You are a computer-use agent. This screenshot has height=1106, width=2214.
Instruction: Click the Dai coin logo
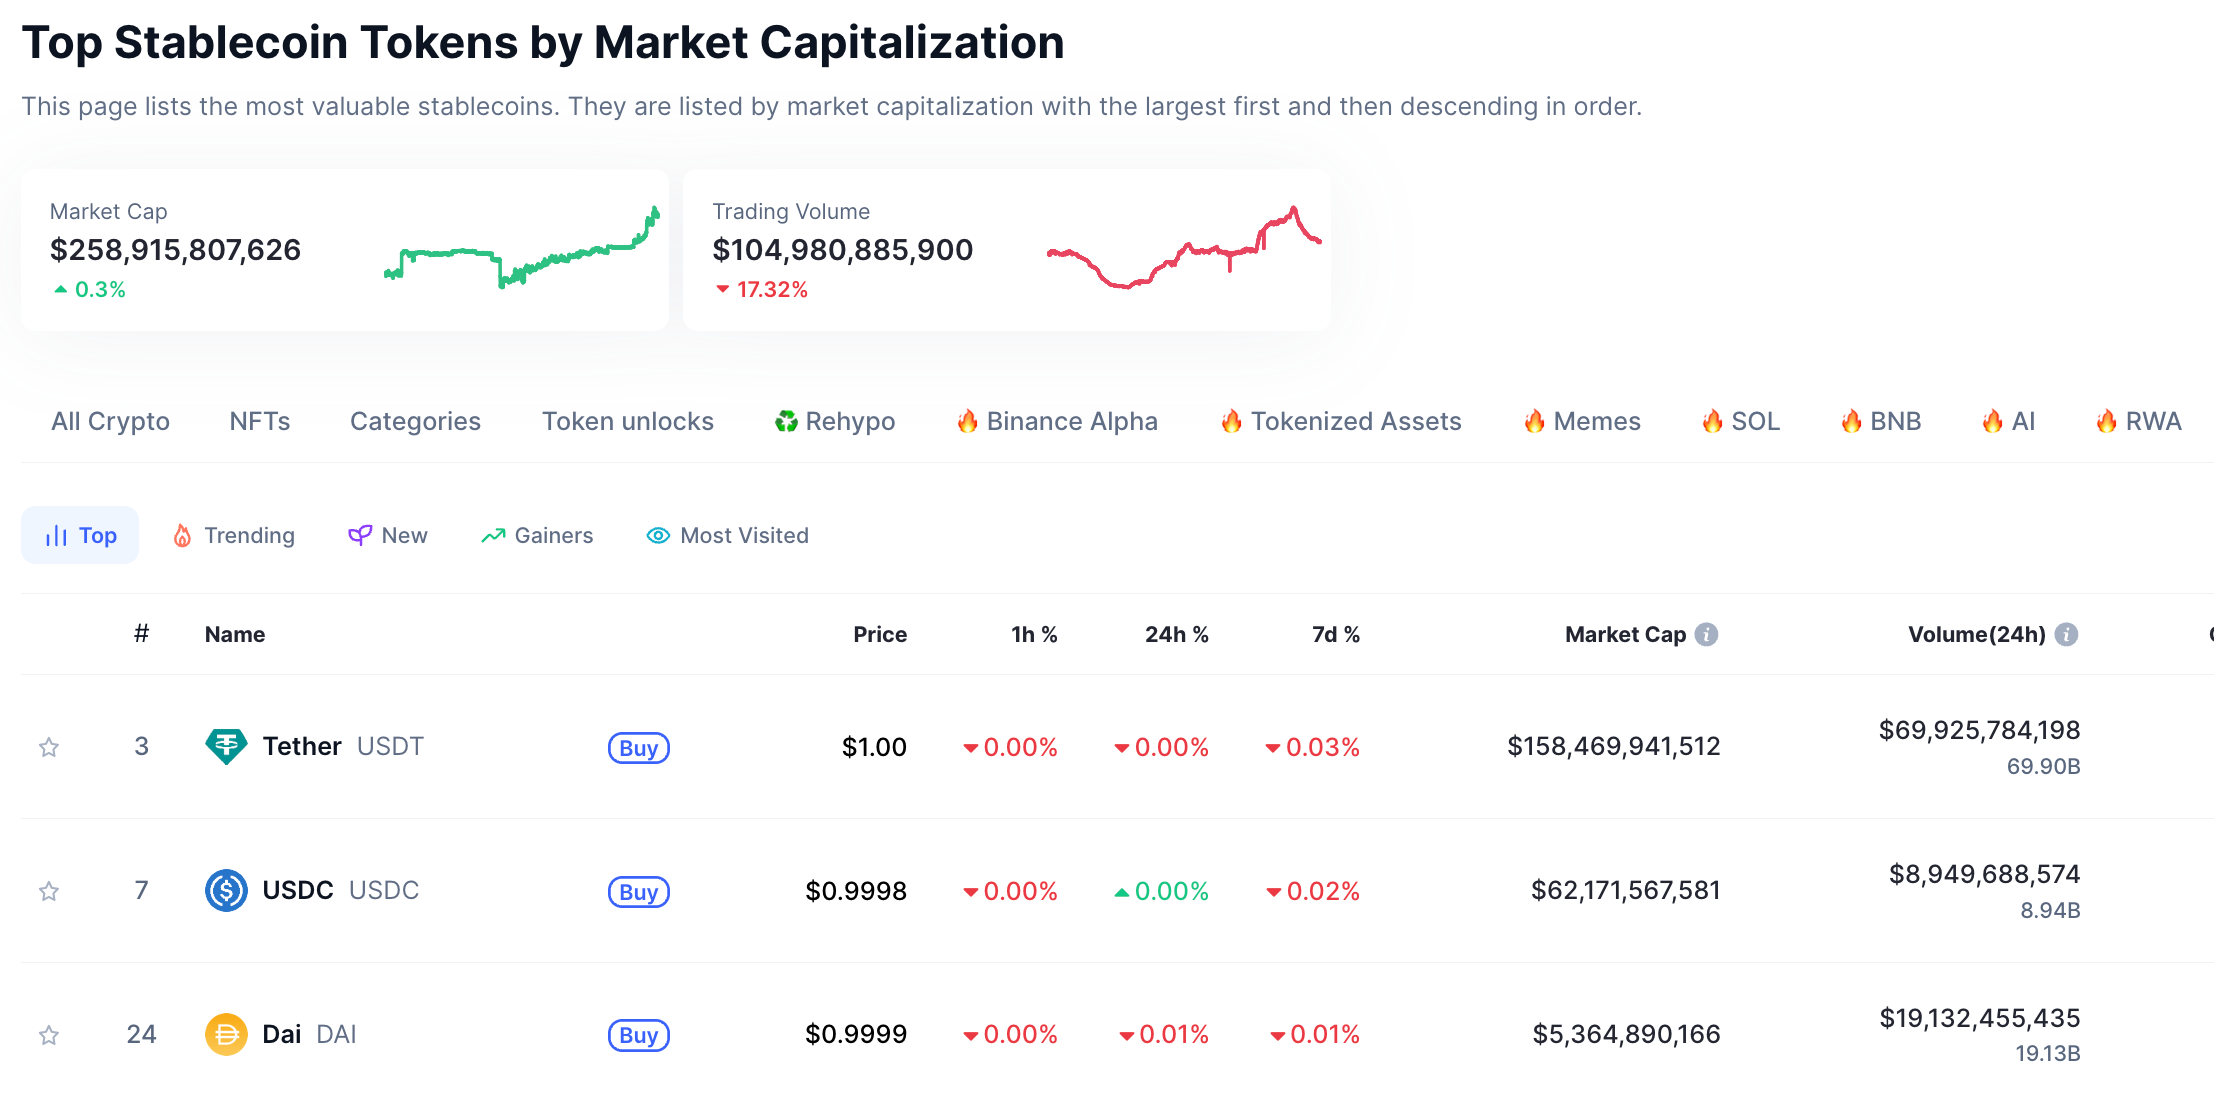pos(226,1034)
